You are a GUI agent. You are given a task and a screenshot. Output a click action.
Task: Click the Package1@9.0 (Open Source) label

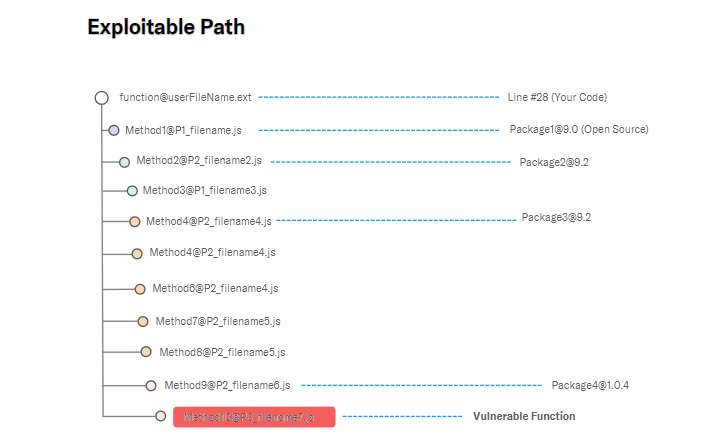[x=579, y=129]
